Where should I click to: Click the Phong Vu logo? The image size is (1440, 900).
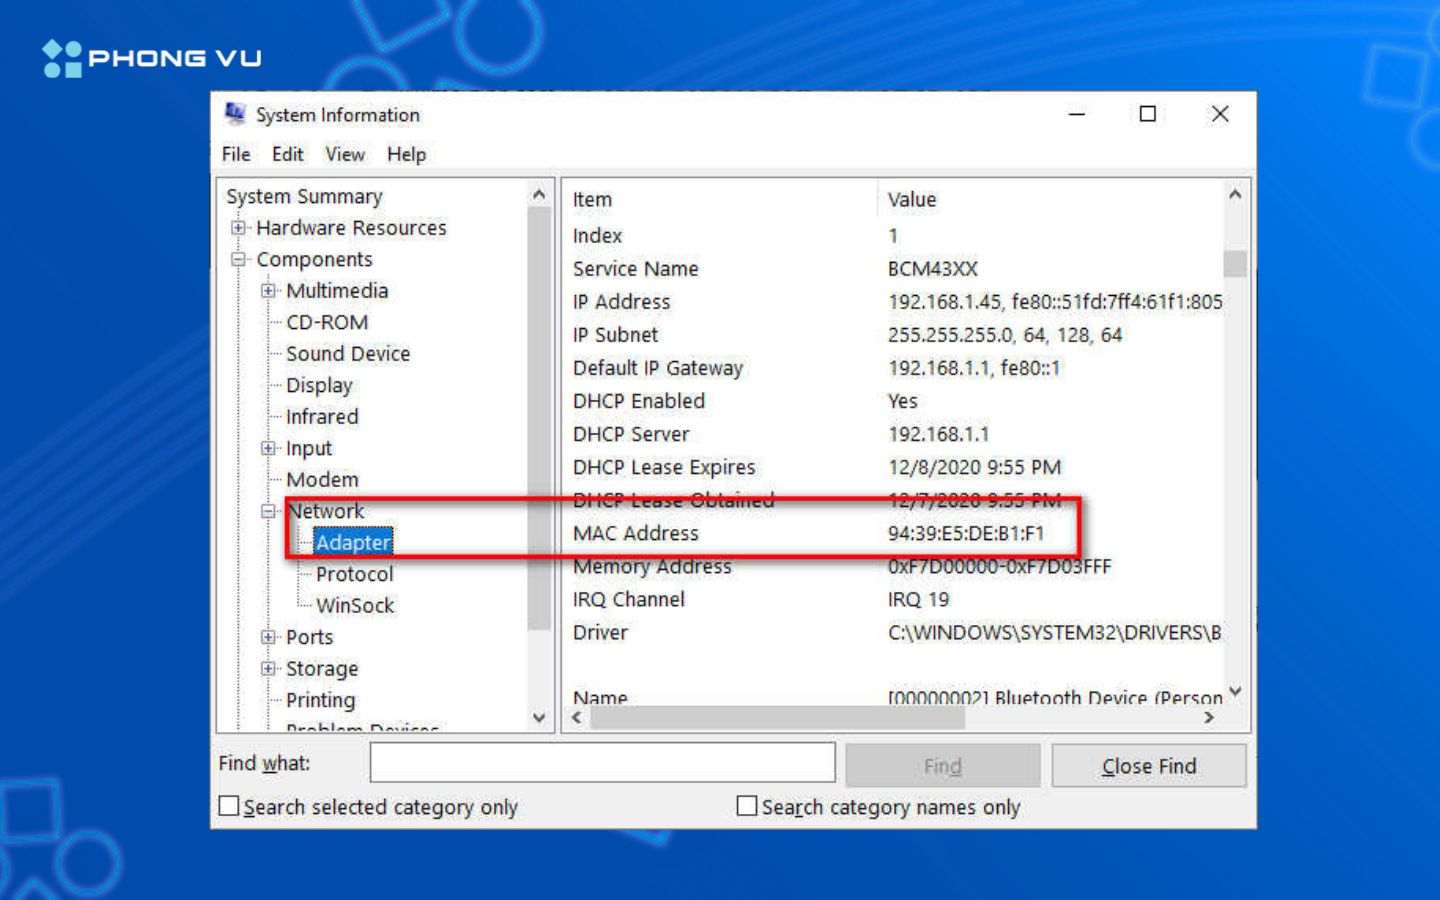(151, 58)
